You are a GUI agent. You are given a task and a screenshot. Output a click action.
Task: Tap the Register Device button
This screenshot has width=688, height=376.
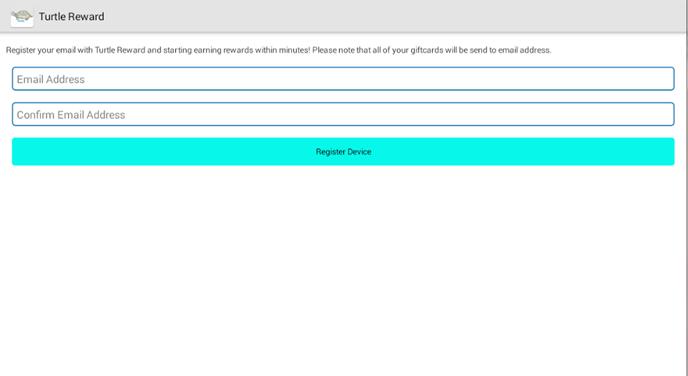pos(343,151)
